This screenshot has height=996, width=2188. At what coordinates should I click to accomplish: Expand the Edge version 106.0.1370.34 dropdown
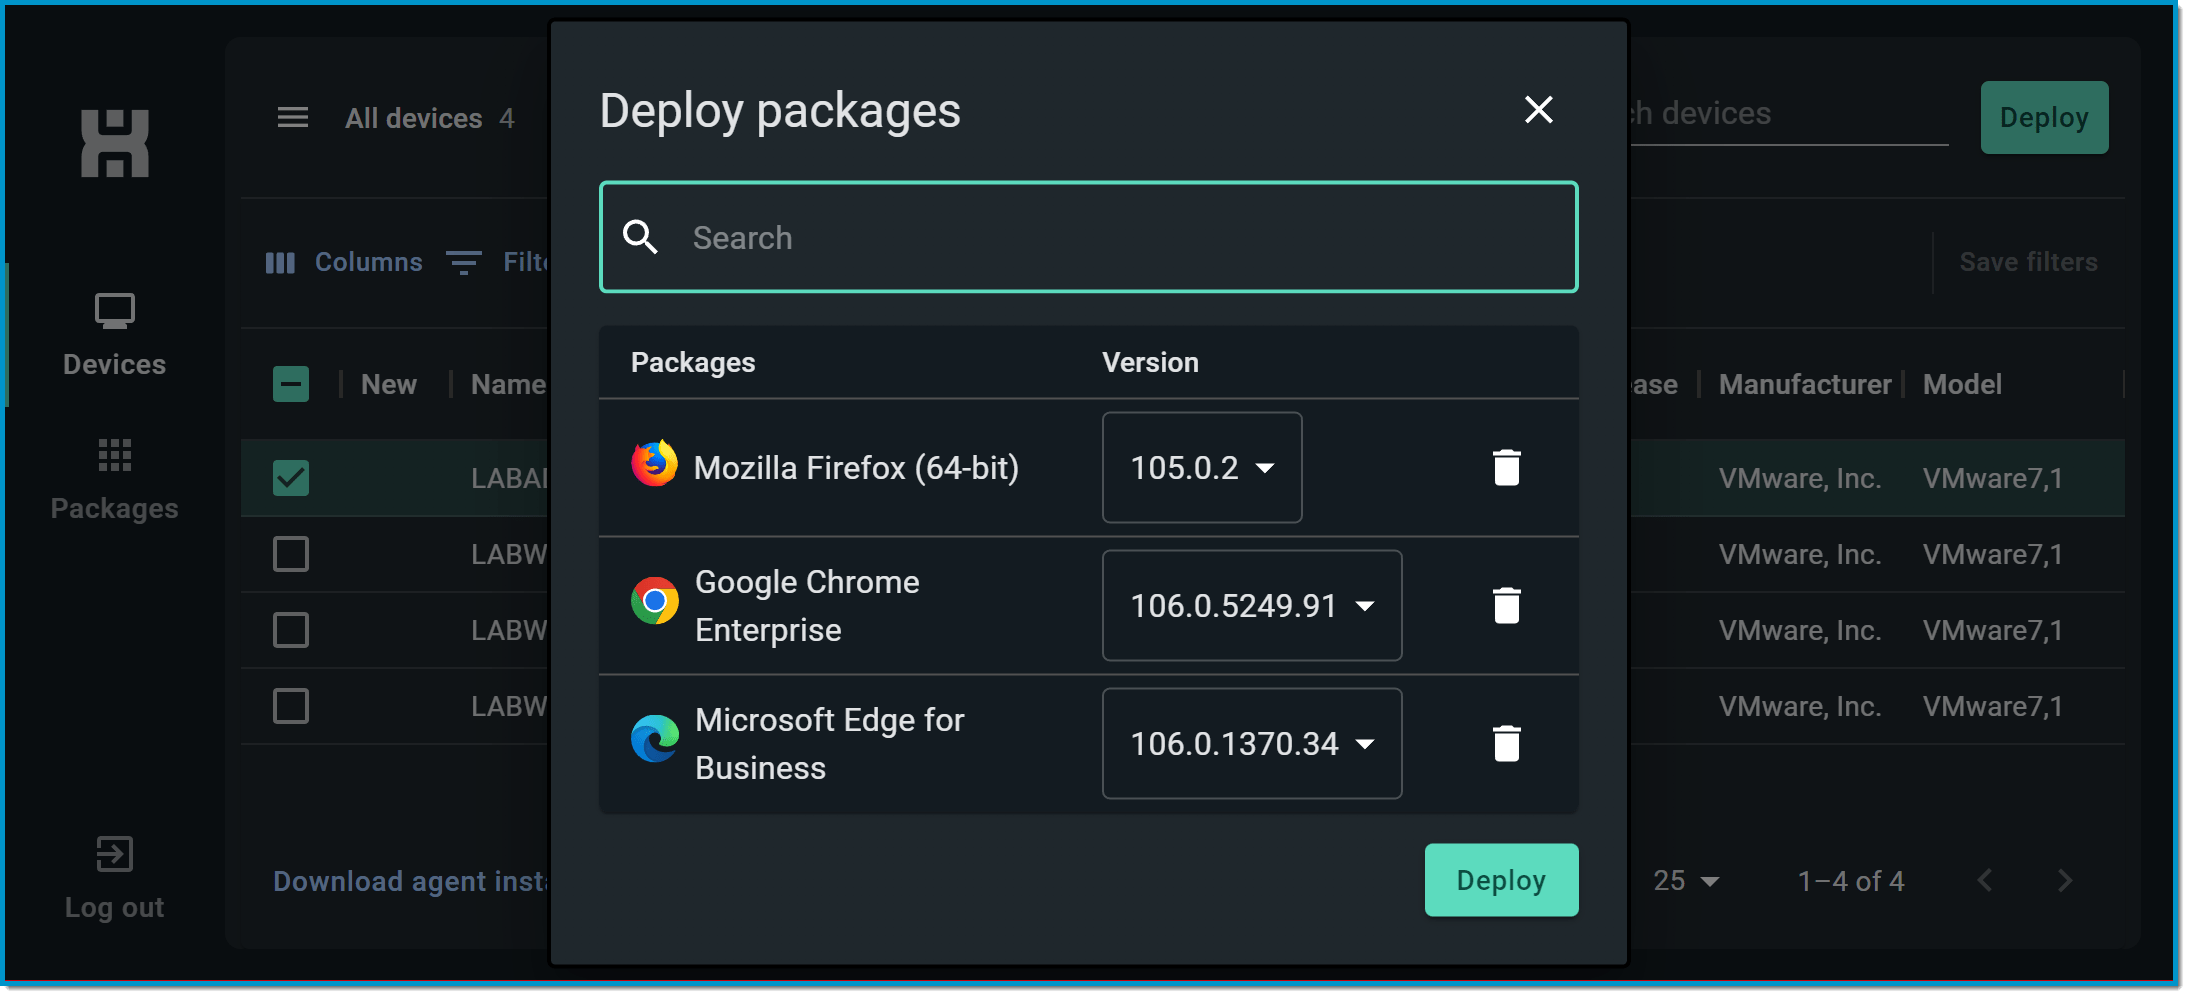(1250, 743)
